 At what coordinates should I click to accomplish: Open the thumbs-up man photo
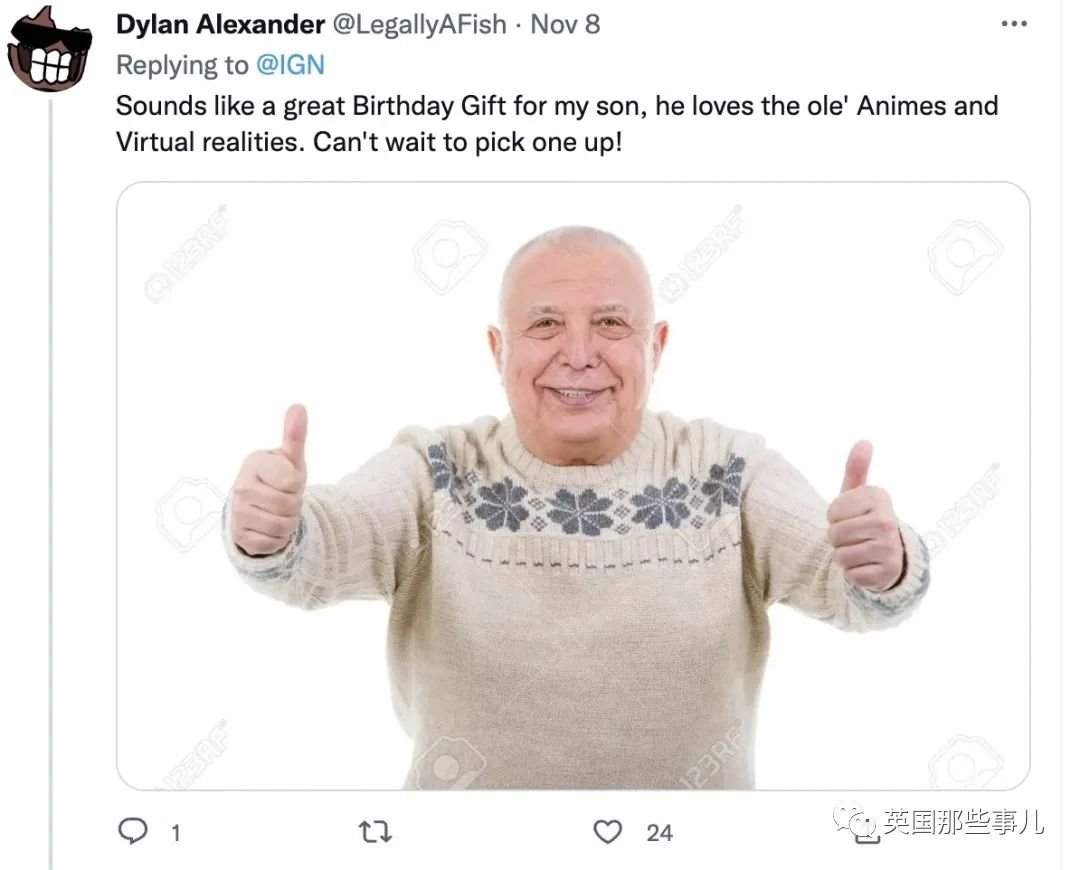pos(573,486)
